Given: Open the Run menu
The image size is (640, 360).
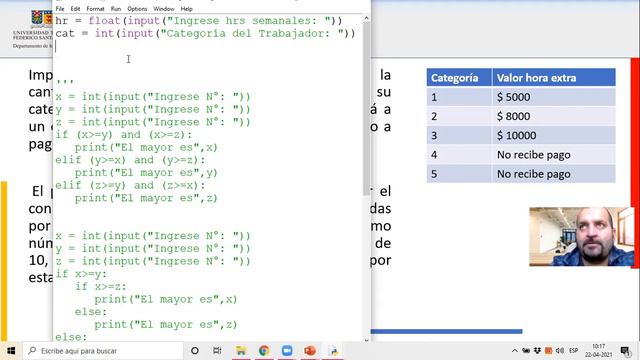Looking at the screenshot, I should tap(116, 9).
